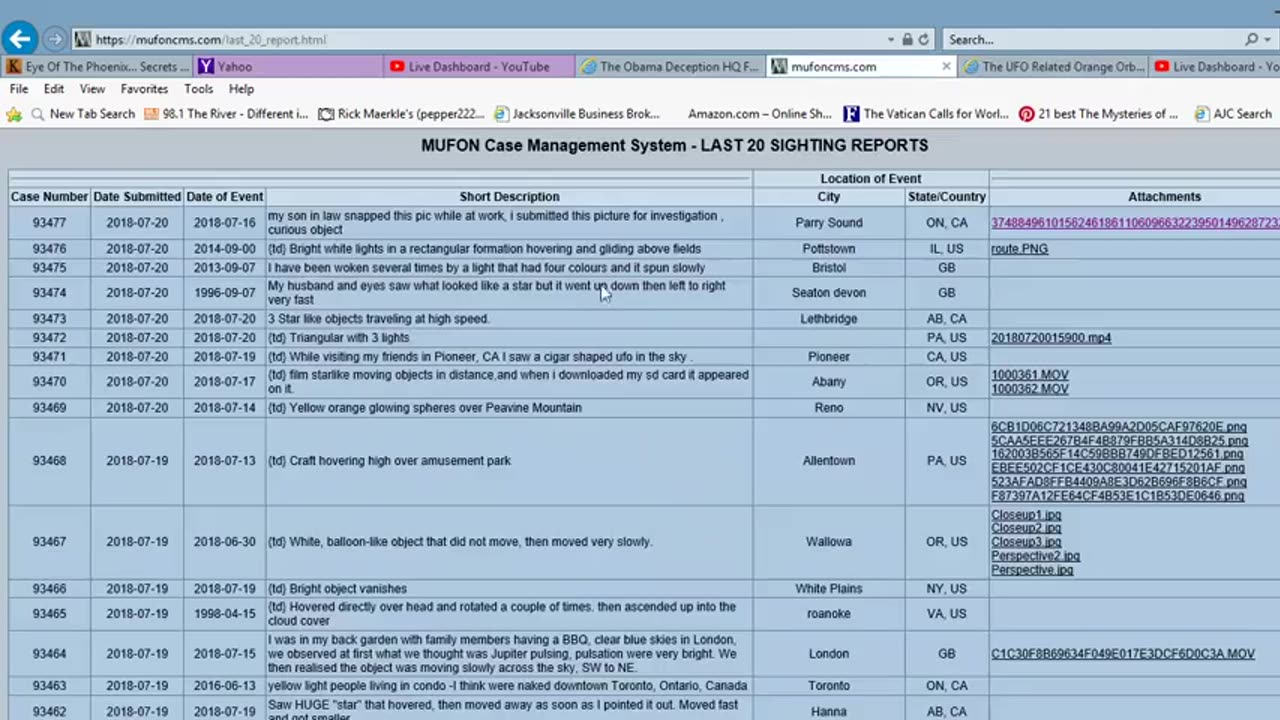Select case number 93477 cell

pos(49,223)
